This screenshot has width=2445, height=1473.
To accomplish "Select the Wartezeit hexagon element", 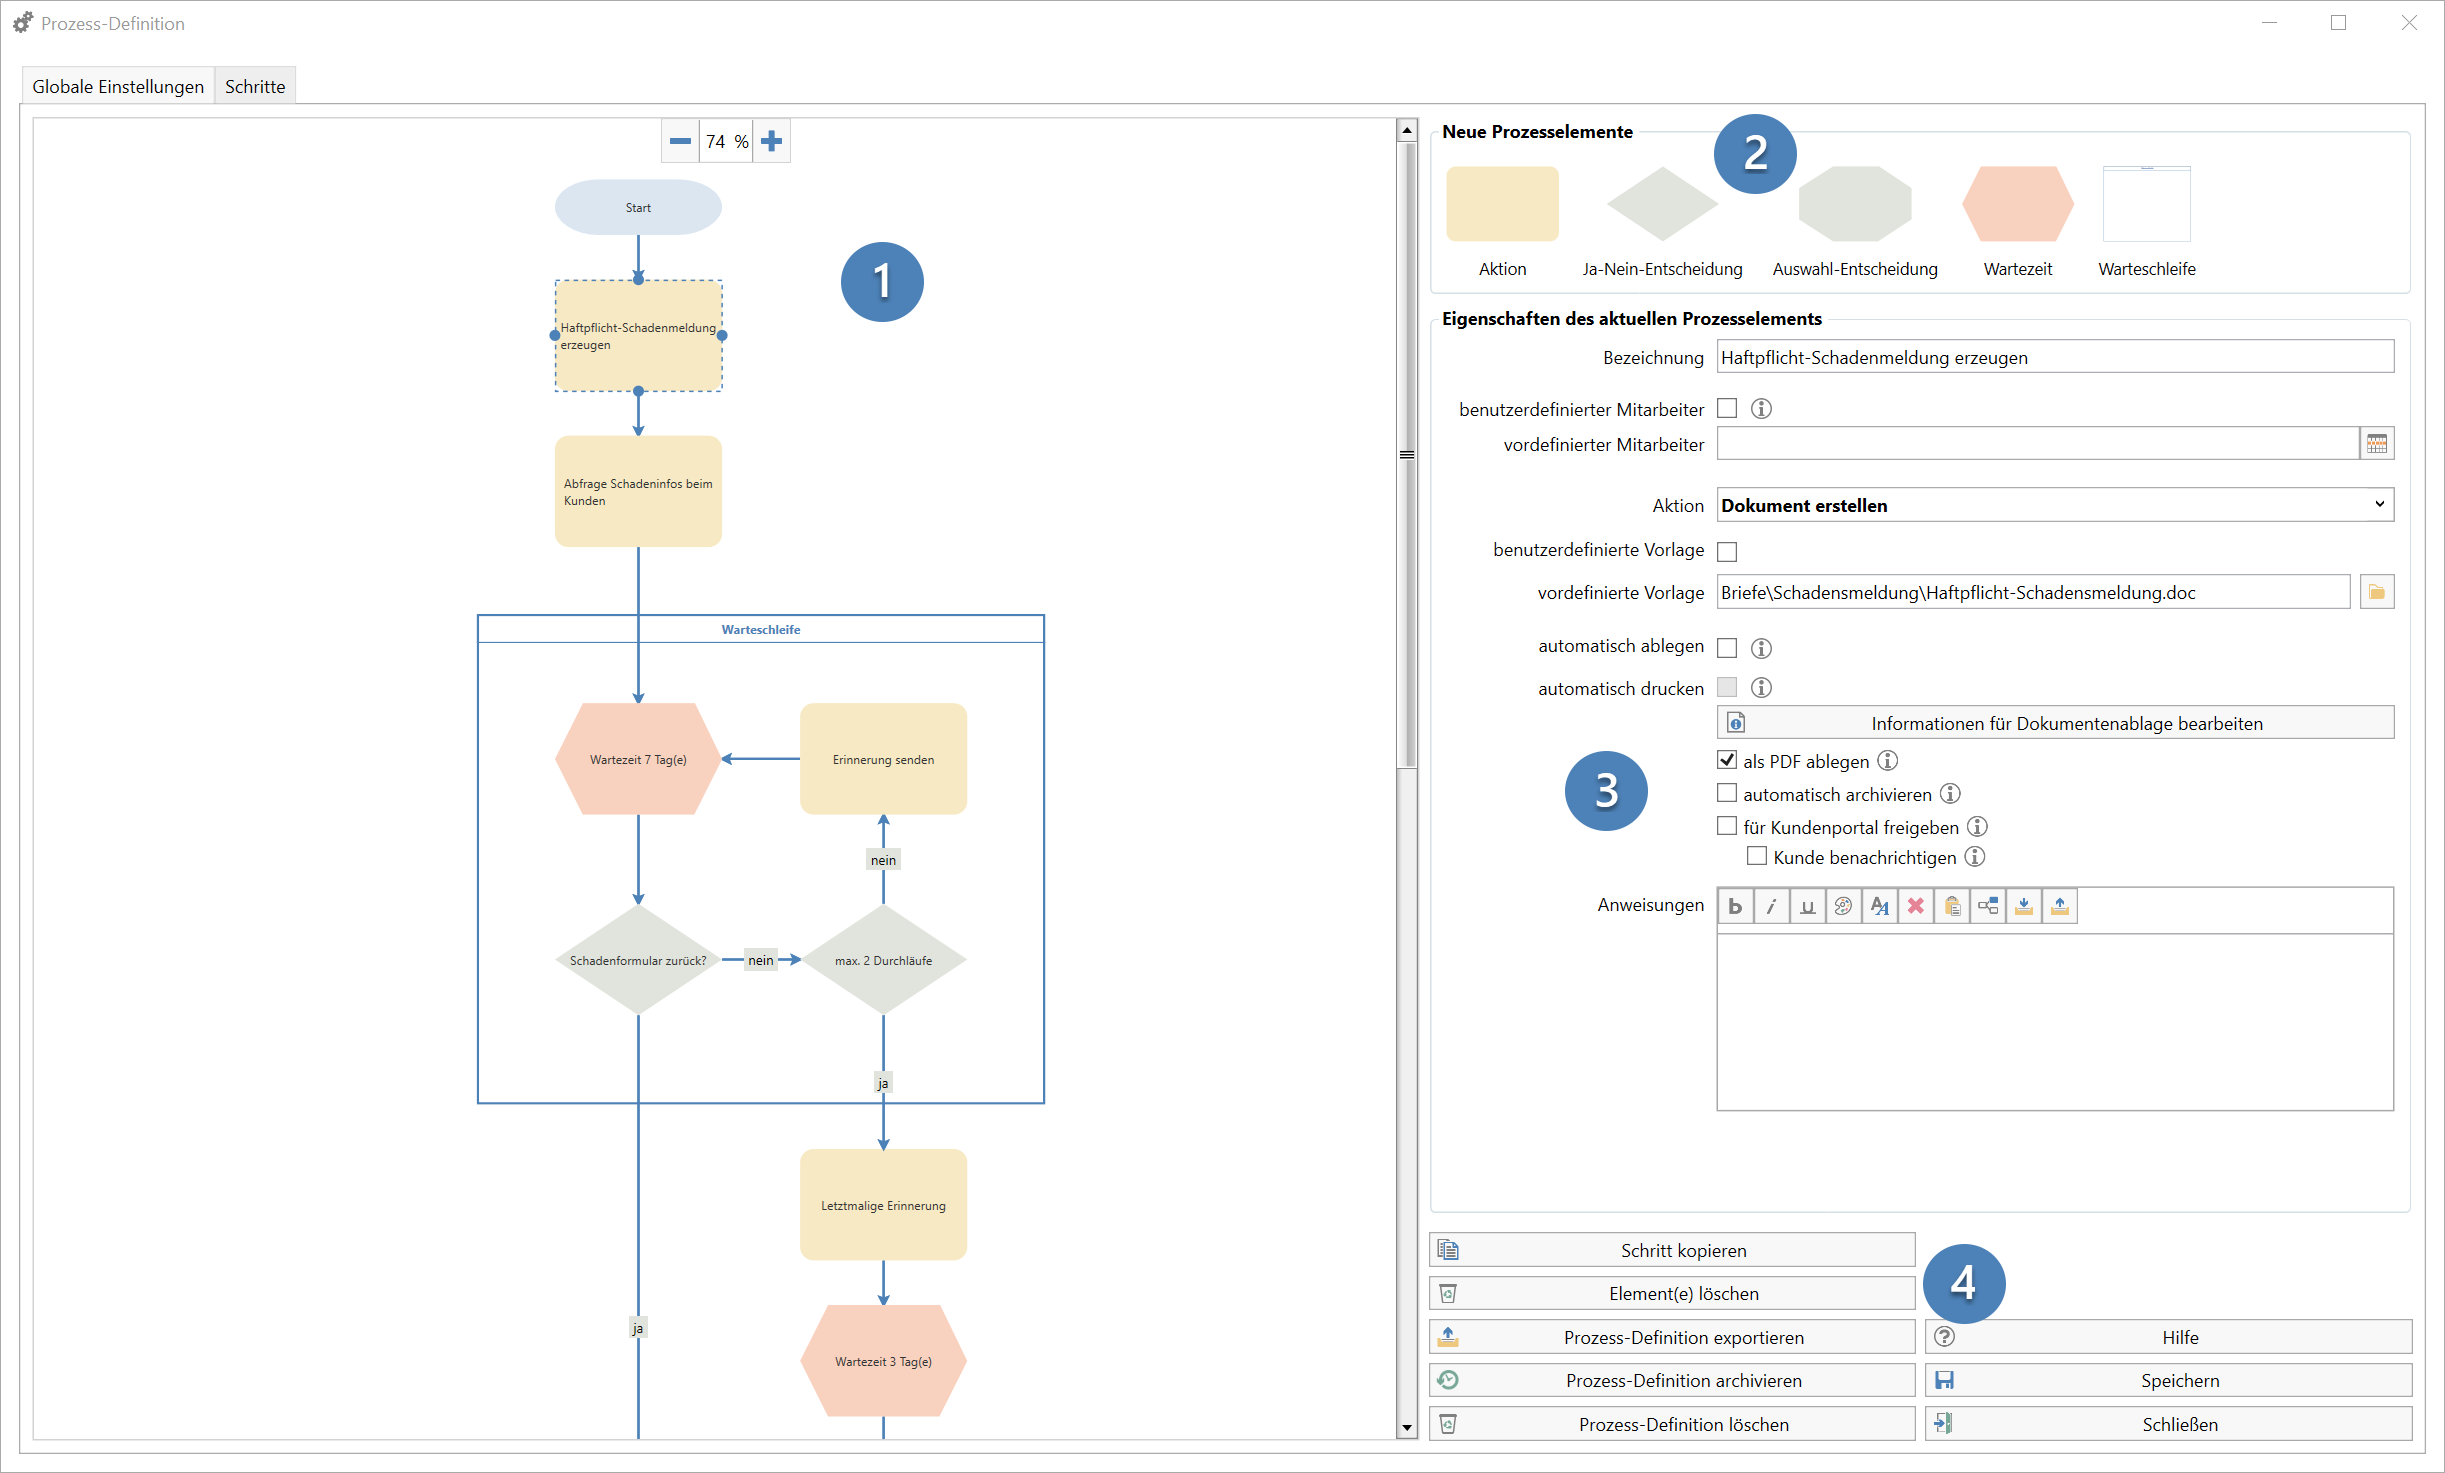I will [x=2018, y=204].
